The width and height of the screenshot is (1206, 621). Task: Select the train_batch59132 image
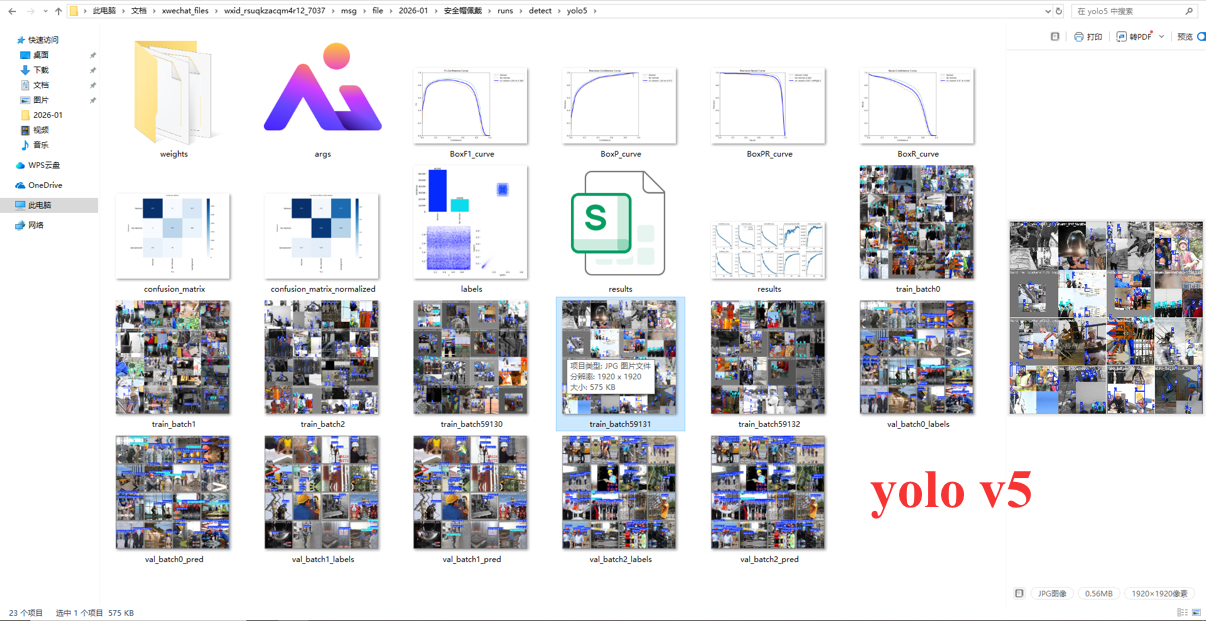click(x=769, y=357)
